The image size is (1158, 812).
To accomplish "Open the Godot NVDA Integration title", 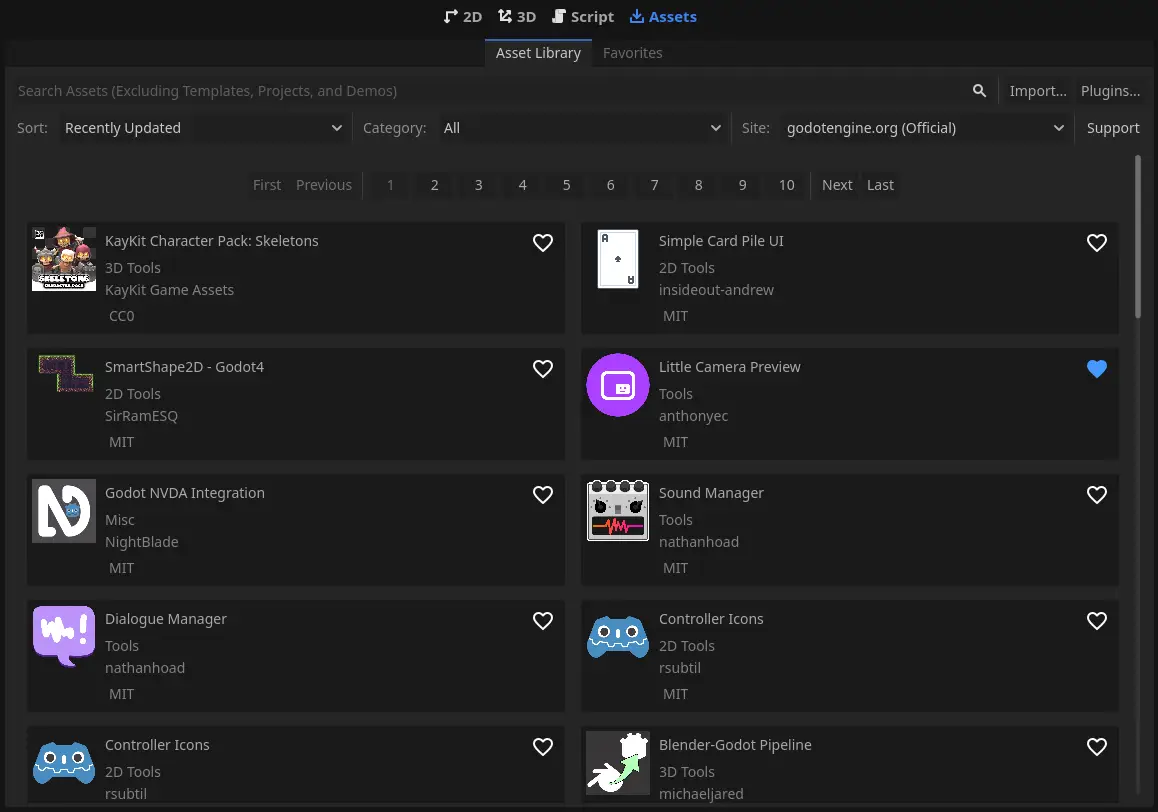I will pos(185,493).
